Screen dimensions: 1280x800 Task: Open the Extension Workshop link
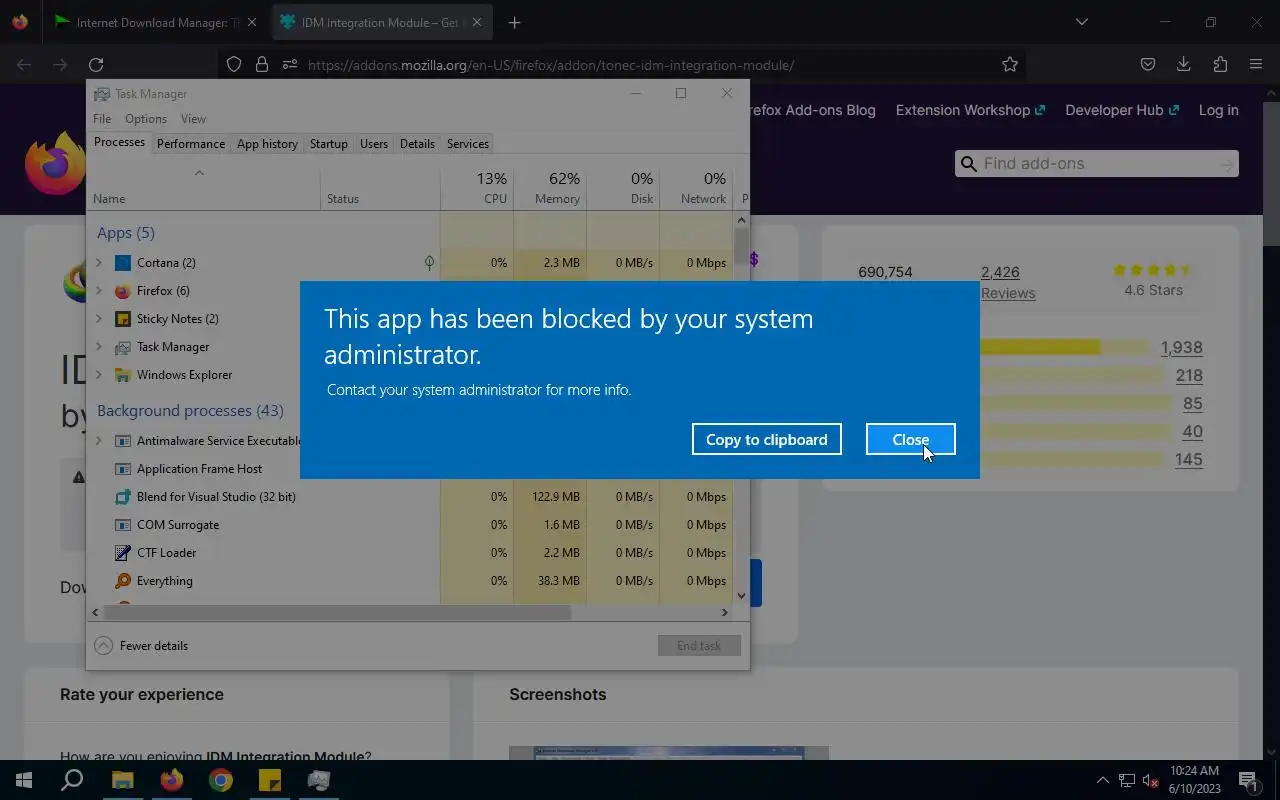pyautogui.click(x=970, y=110)
